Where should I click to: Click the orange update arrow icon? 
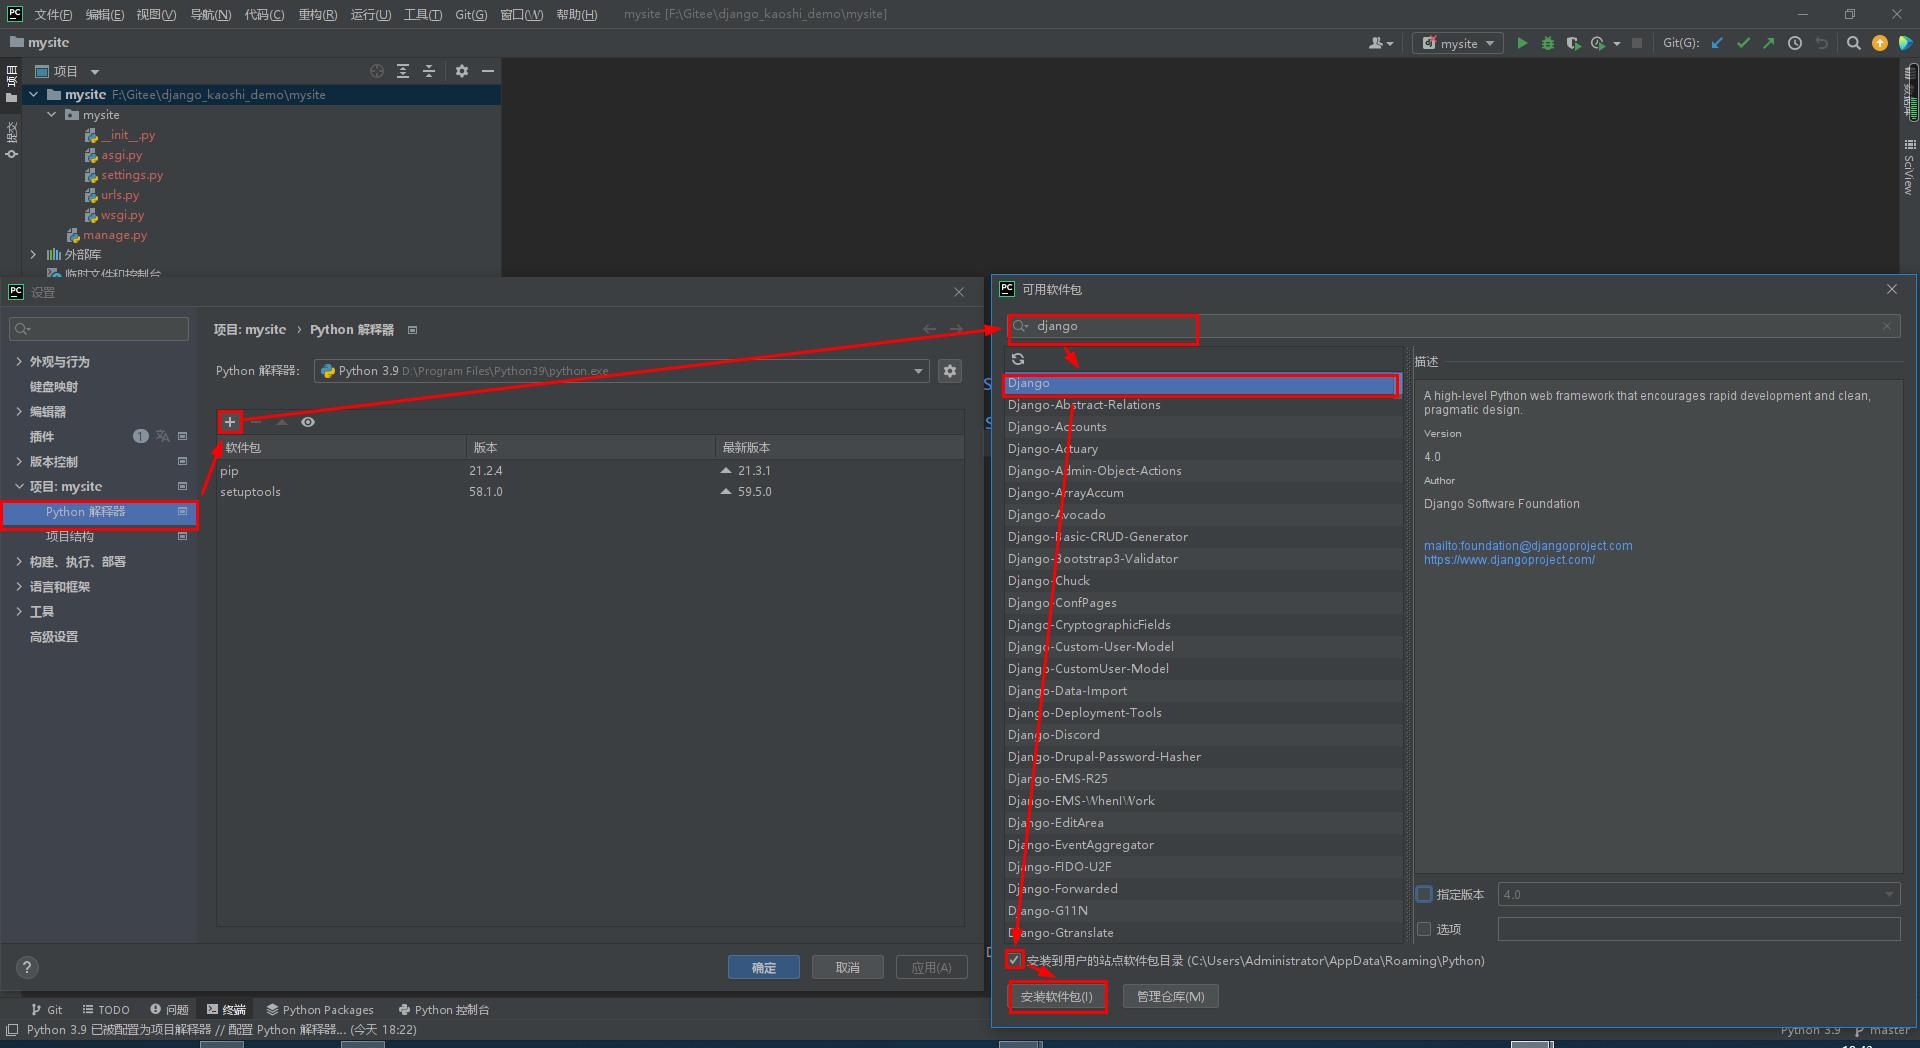pos(1880,43)
